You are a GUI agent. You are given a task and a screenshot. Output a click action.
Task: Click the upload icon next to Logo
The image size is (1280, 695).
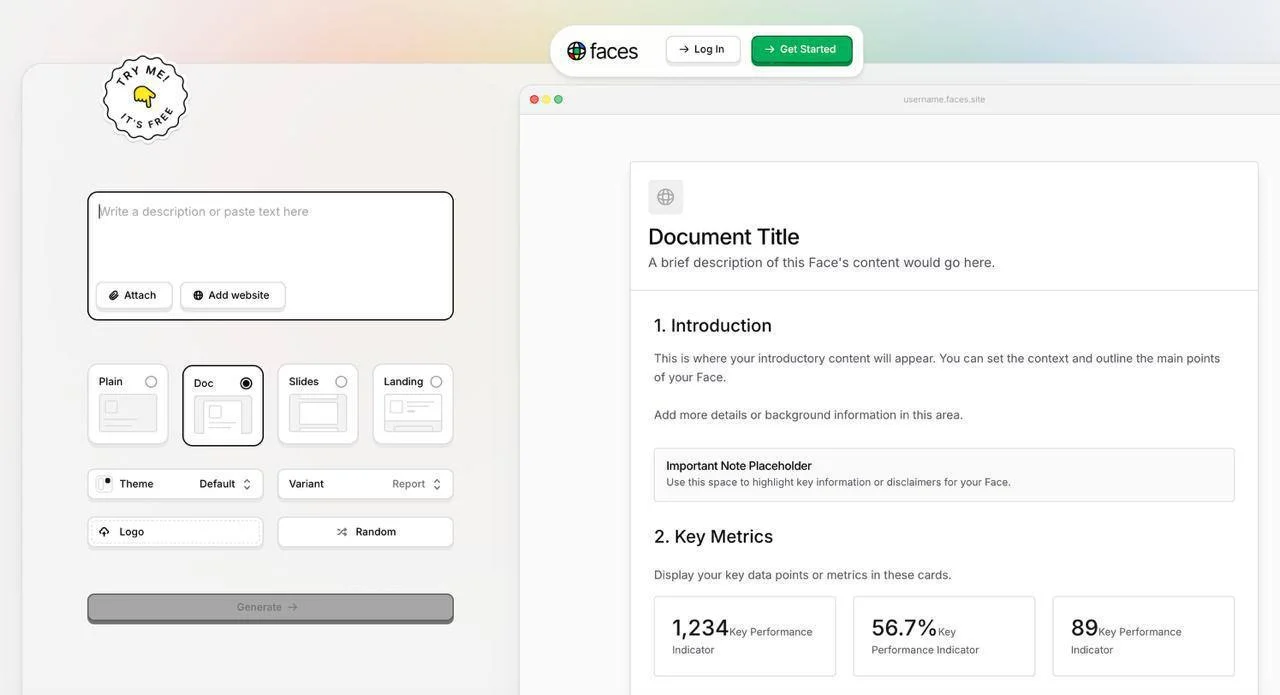tap(104, 532)
